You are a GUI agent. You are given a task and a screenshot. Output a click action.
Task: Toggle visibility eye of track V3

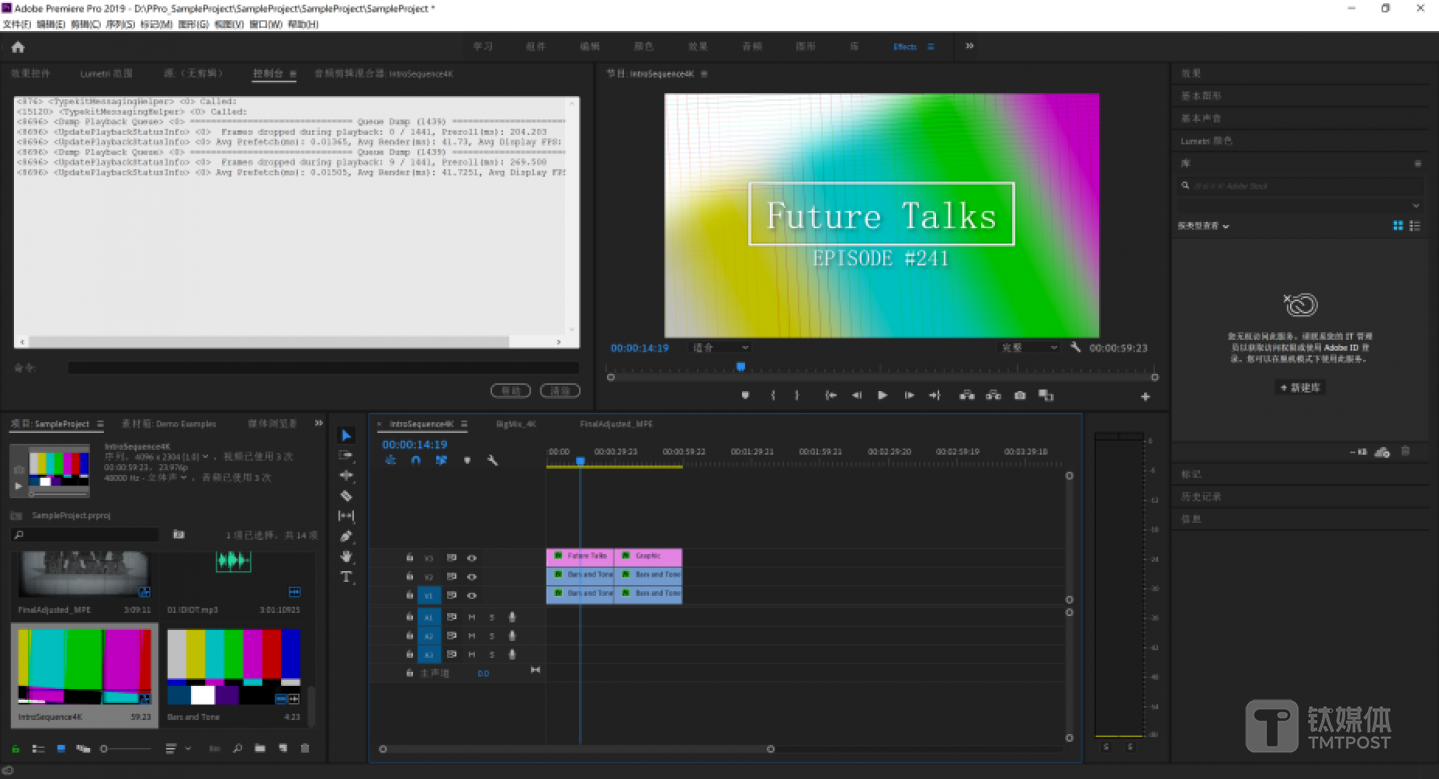point(471,558)
